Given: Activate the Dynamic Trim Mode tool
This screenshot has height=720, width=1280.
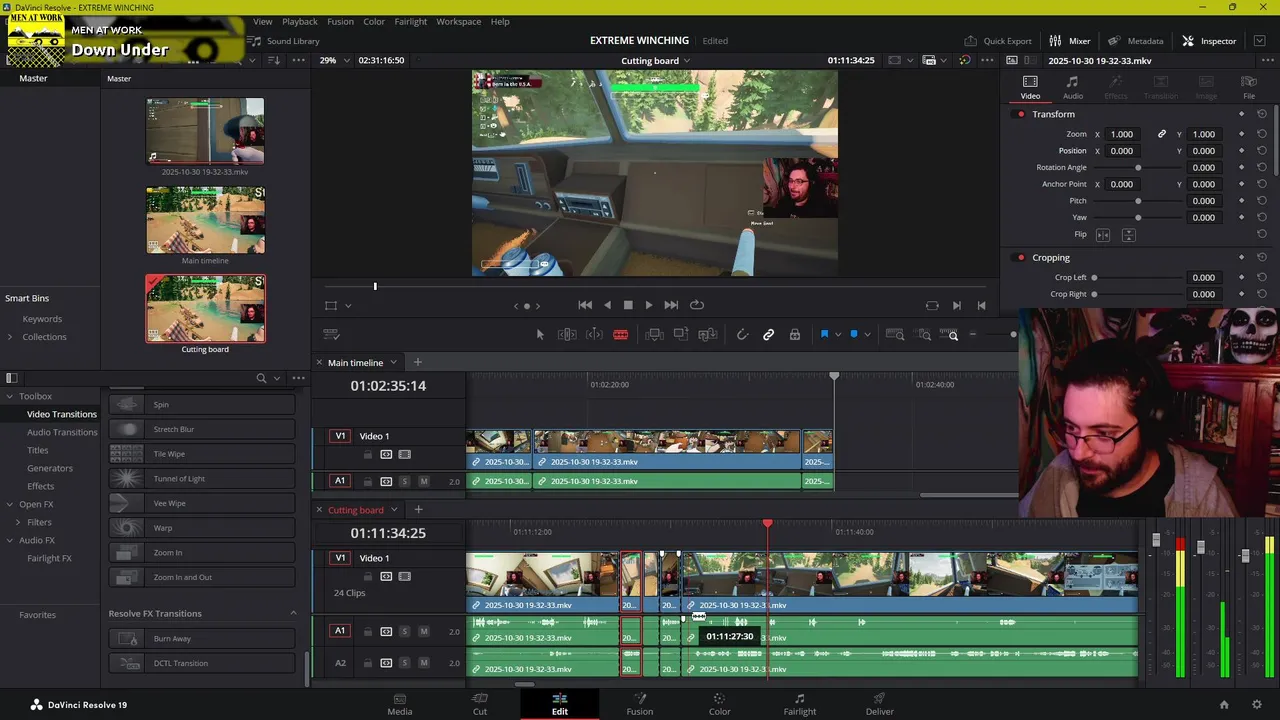Looking at the screenshot, I should [x=594, y=335].
